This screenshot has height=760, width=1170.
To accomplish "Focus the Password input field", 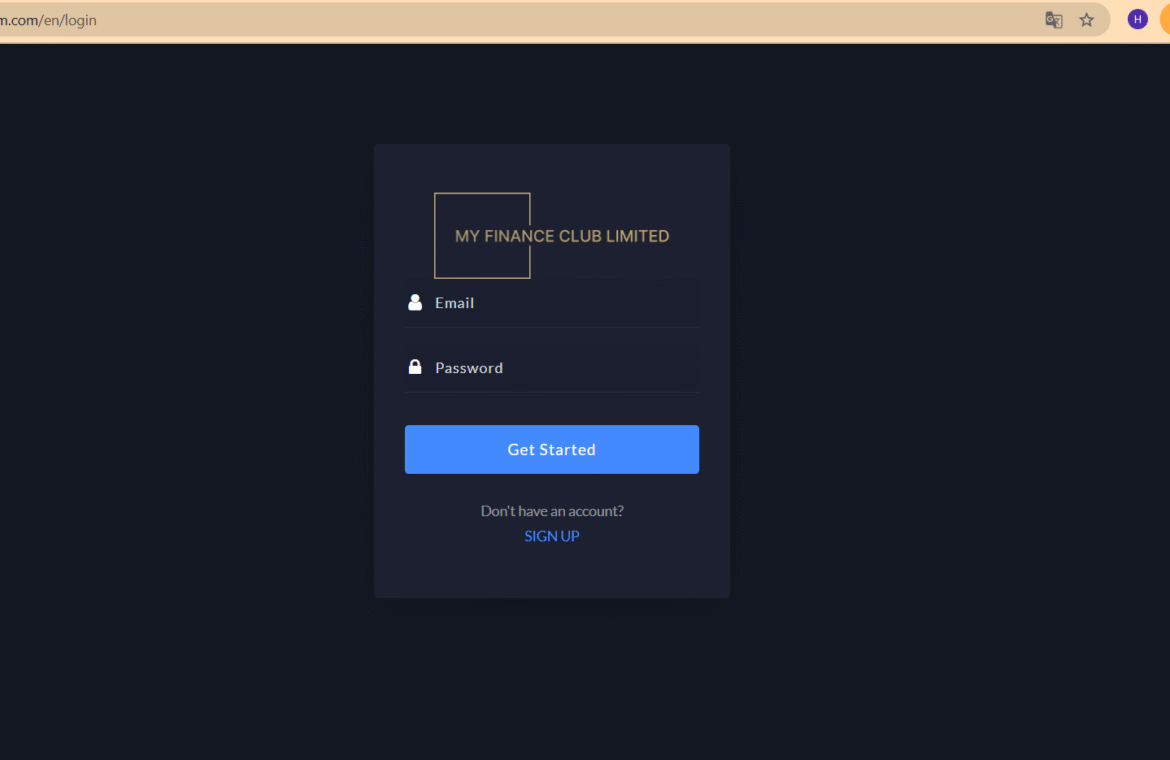I will click(x=551, y=368).
